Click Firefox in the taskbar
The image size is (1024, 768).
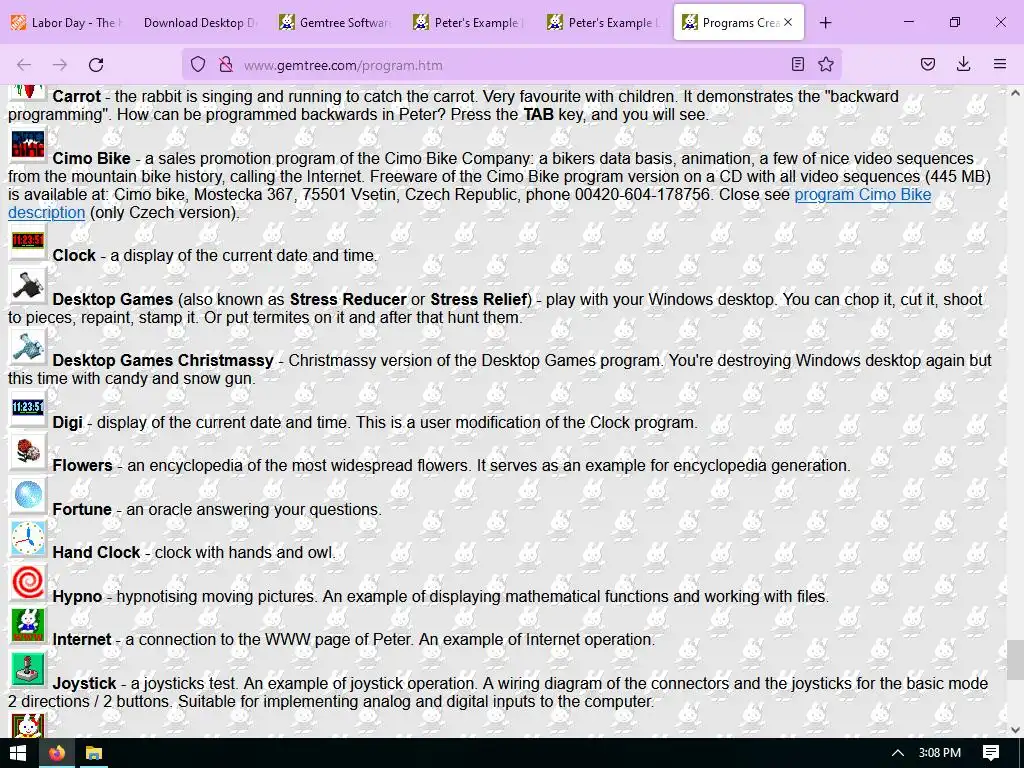click(57, 753)
